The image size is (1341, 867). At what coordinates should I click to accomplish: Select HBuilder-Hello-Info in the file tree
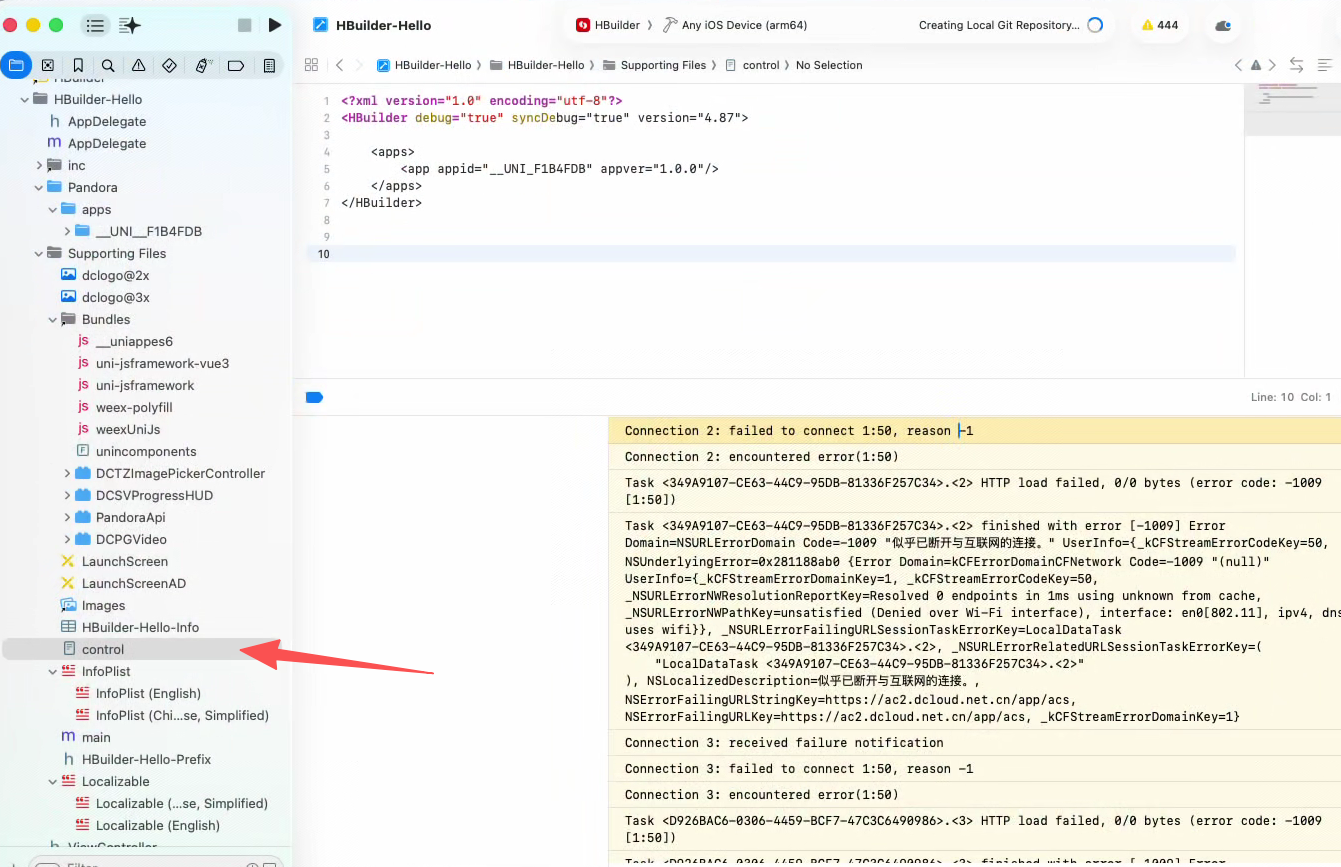140,627
